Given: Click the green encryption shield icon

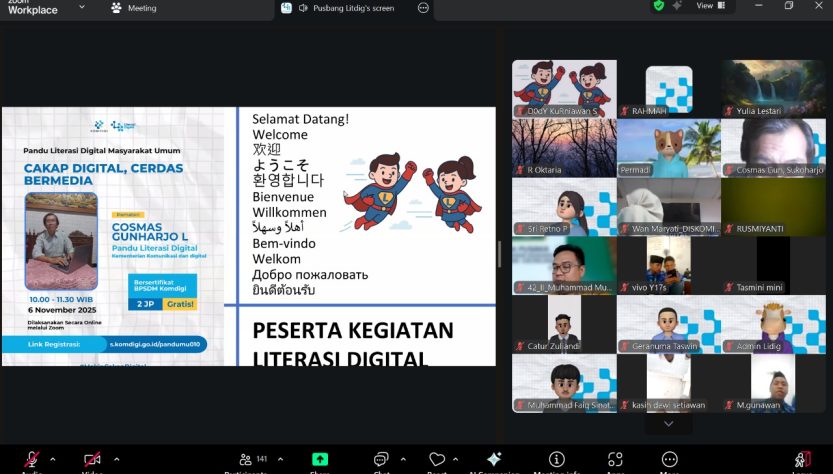Looking at the screenshot, I should pyautogui.click(x=659, y=6).
